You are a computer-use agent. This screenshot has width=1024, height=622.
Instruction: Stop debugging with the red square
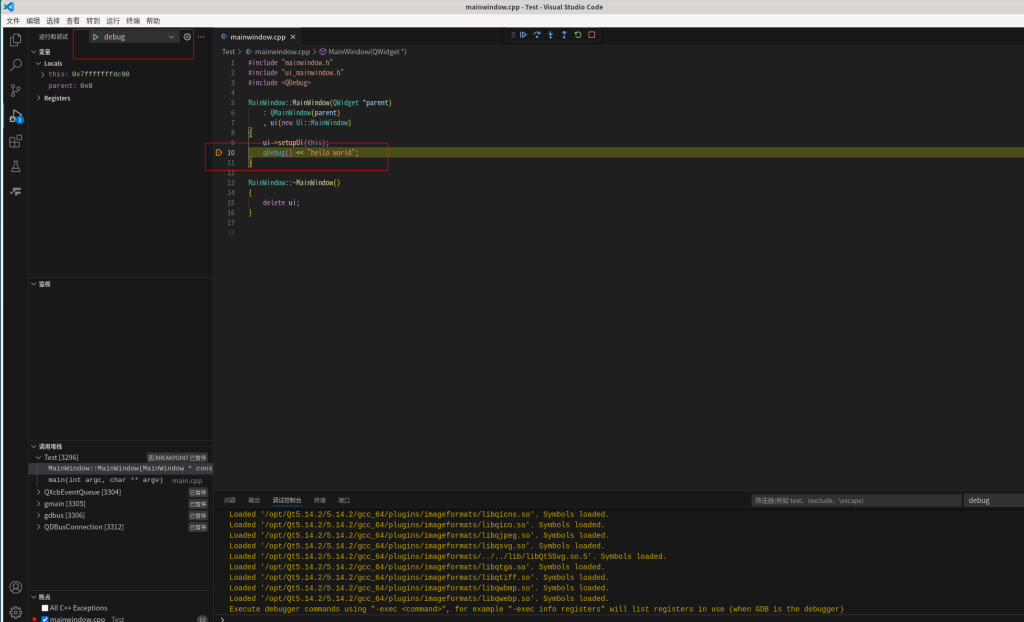coord(592,35)
